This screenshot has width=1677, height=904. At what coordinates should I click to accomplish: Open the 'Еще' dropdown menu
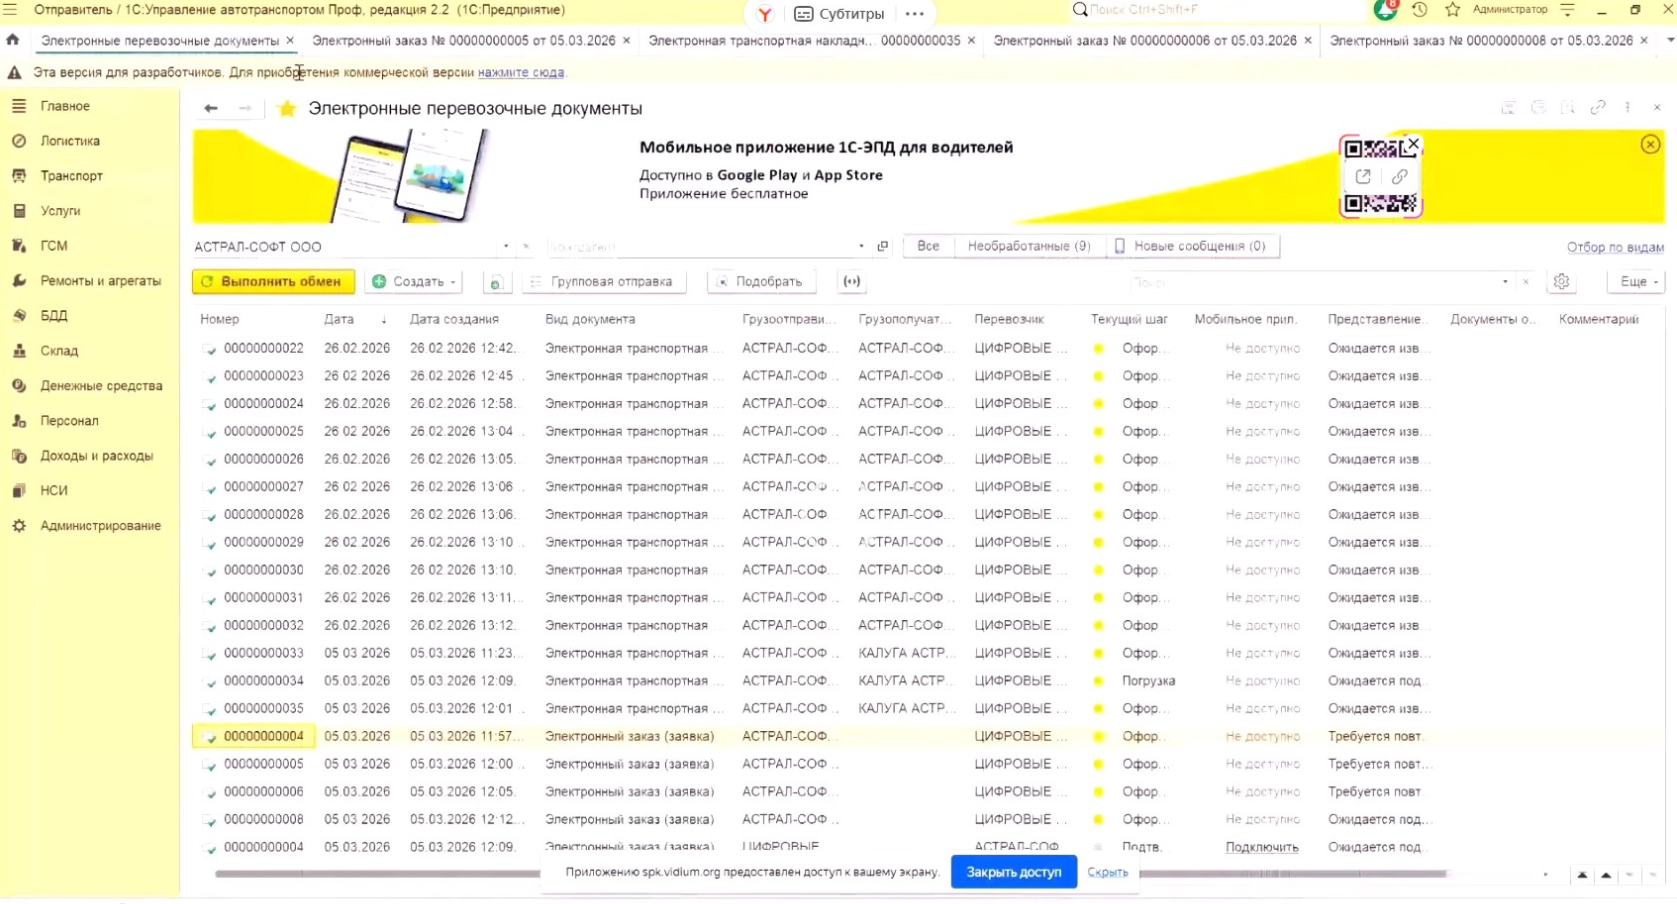(x=1637, y=282)
